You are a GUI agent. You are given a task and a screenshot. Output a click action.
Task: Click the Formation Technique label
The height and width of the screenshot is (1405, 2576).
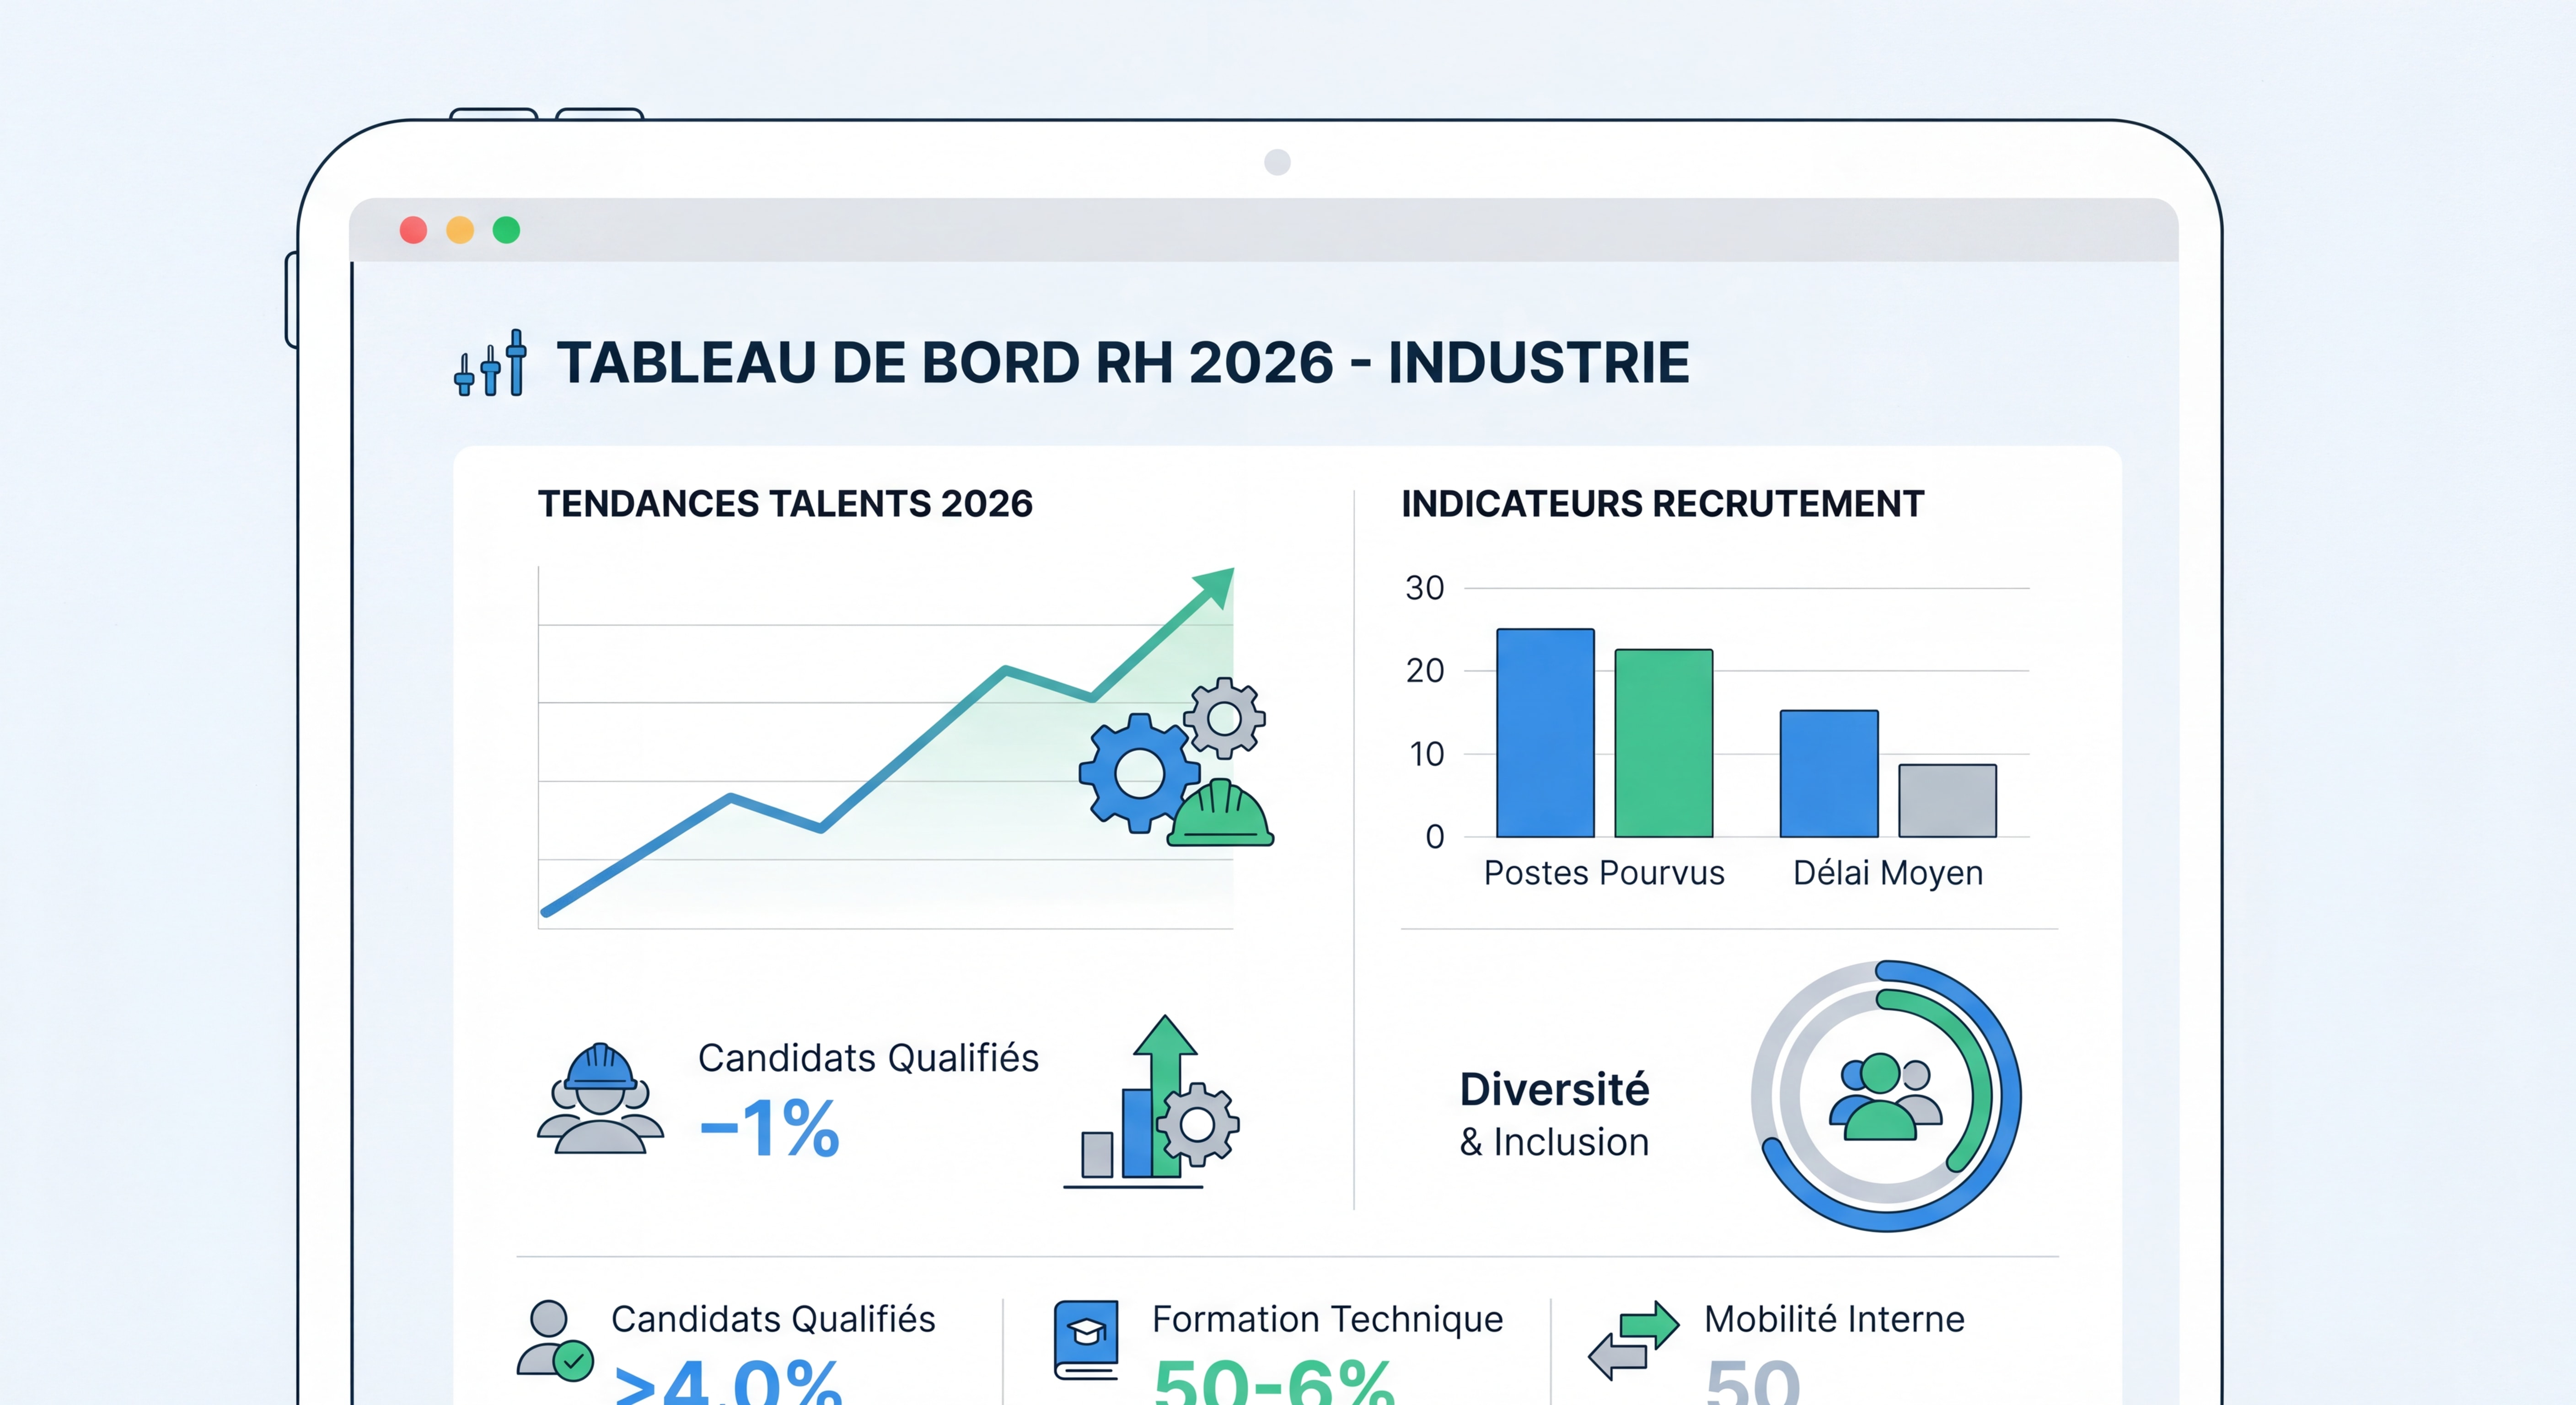click(1327, 1319)
